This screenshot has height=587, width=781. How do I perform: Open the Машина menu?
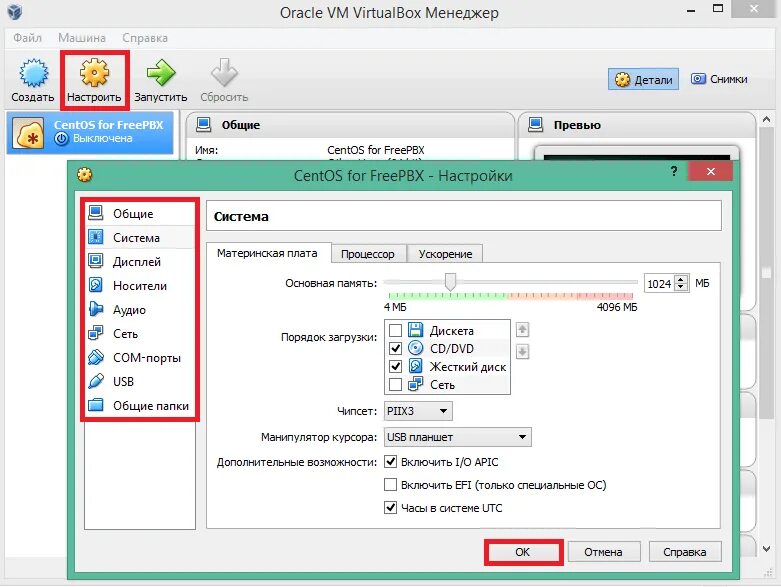pos(82,38)
